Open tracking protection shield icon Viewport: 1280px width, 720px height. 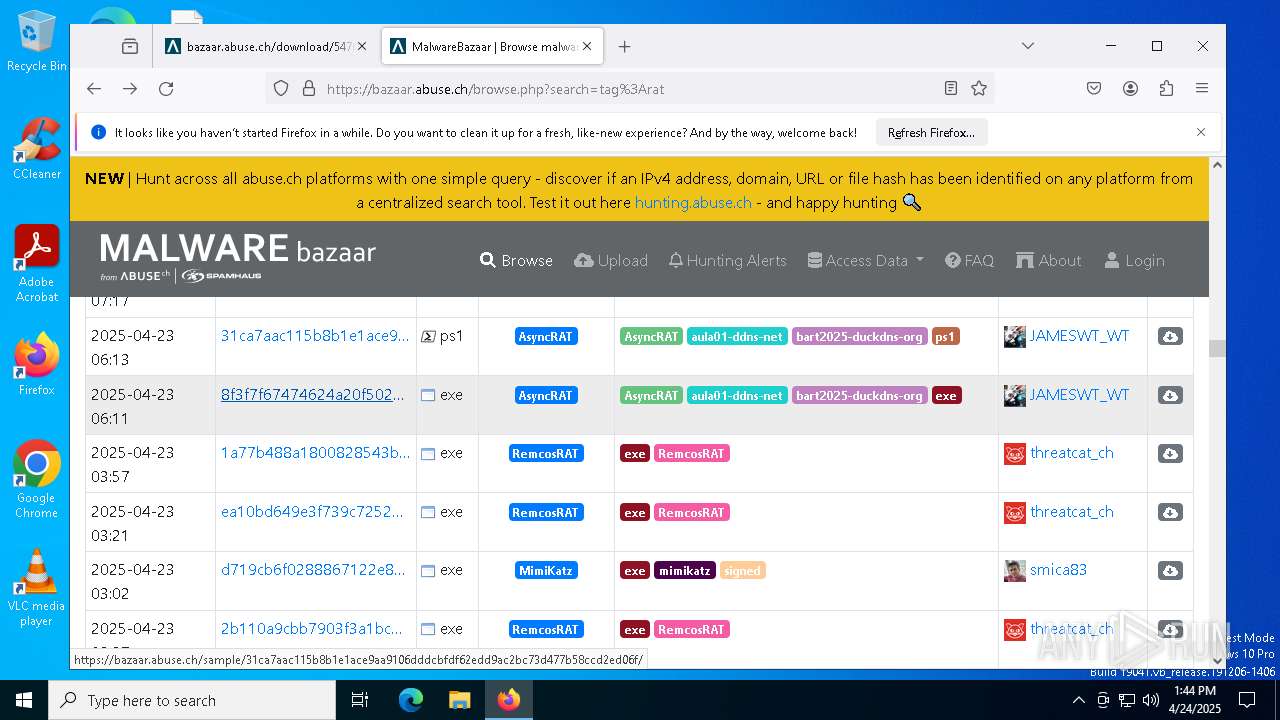click(281, 89)
